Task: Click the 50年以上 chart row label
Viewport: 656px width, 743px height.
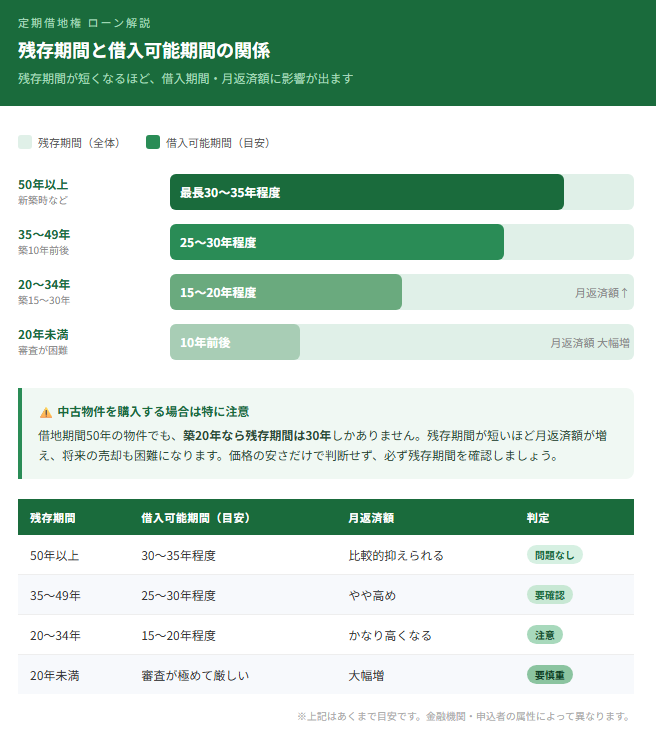Action: pos(43,185)
